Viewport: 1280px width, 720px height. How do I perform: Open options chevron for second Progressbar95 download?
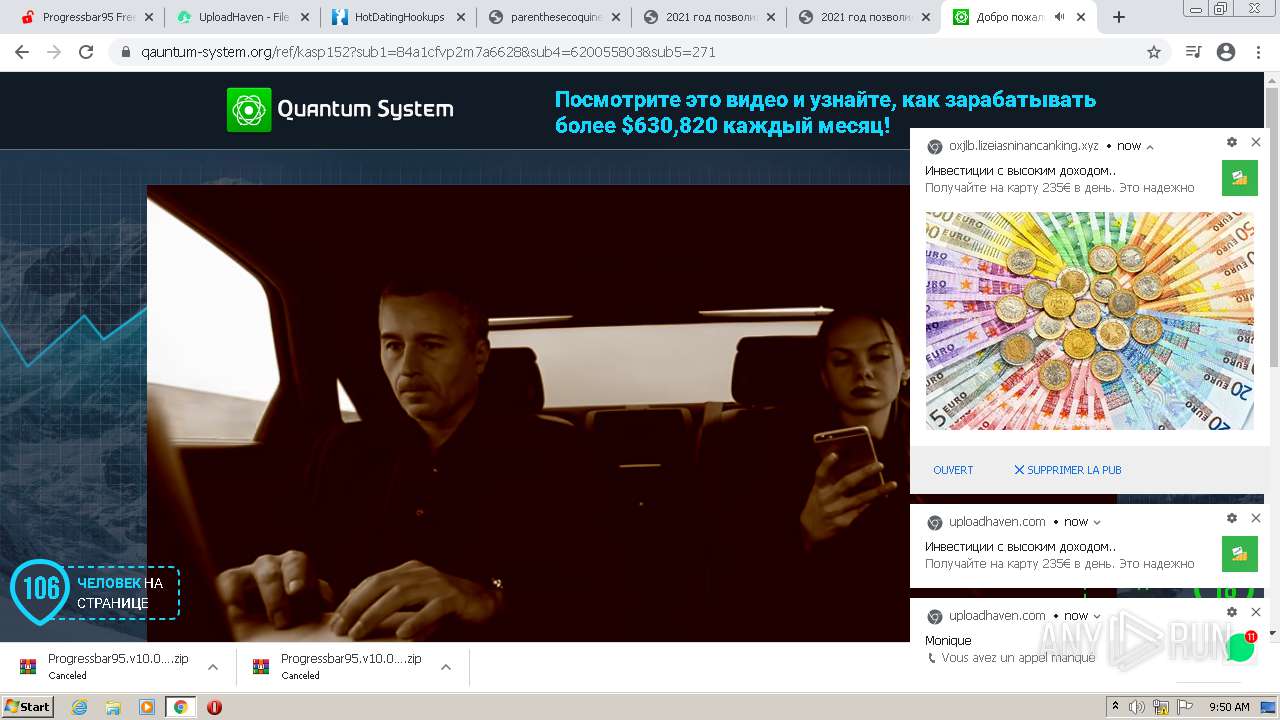(446, 667)
